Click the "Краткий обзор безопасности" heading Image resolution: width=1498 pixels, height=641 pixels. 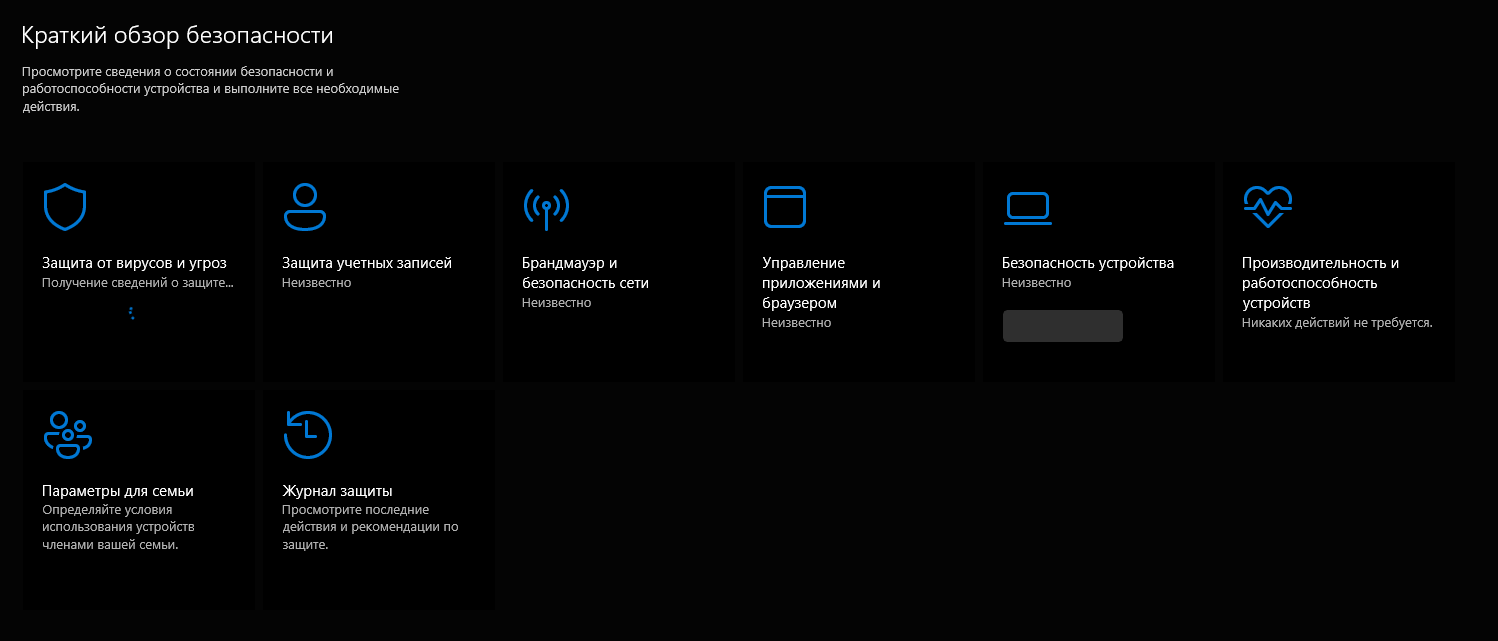(x=177, y=36)
